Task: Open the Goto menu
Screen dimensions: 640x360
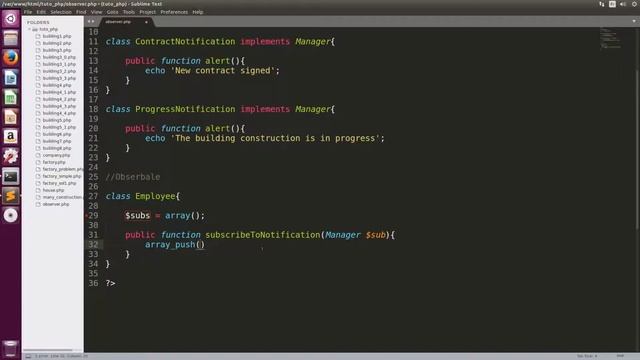Action: point(112,12)
